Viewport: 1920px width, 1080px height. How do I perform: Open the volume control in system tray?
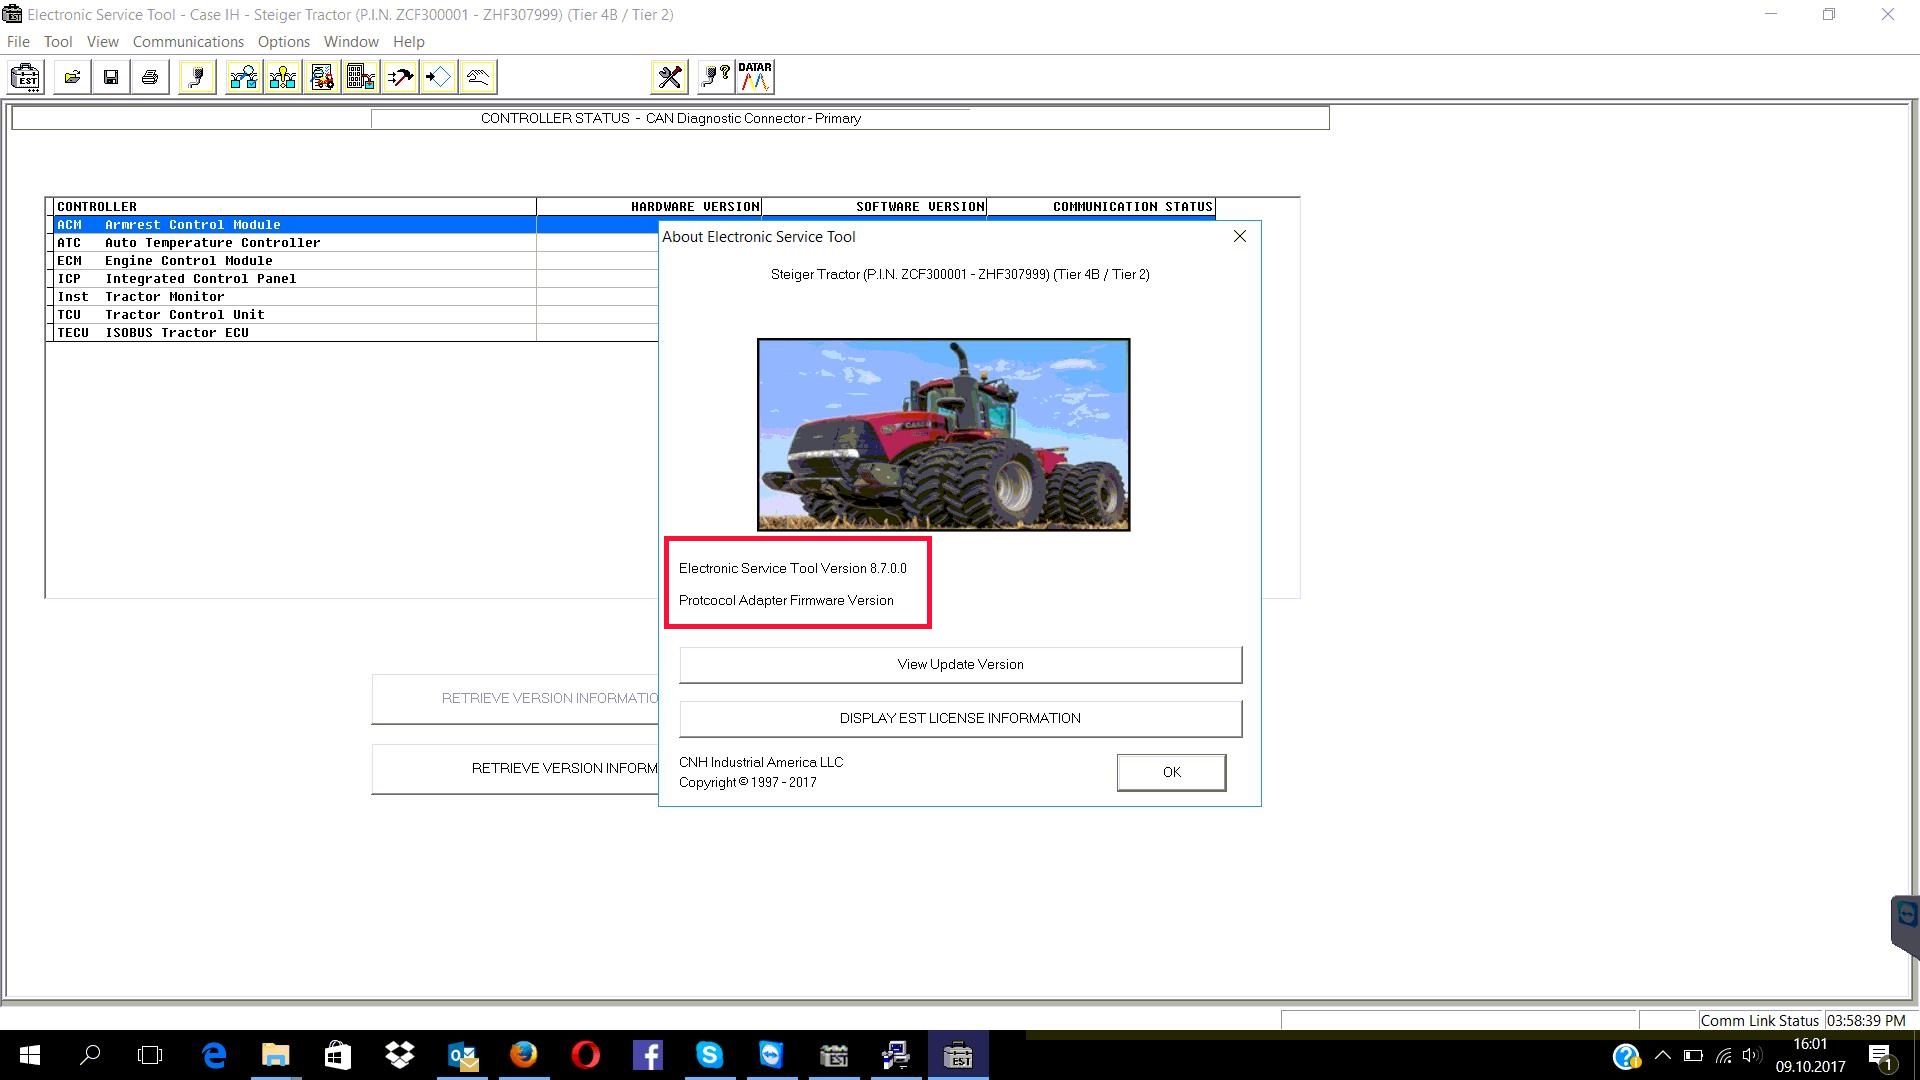click(1751, 1055)
